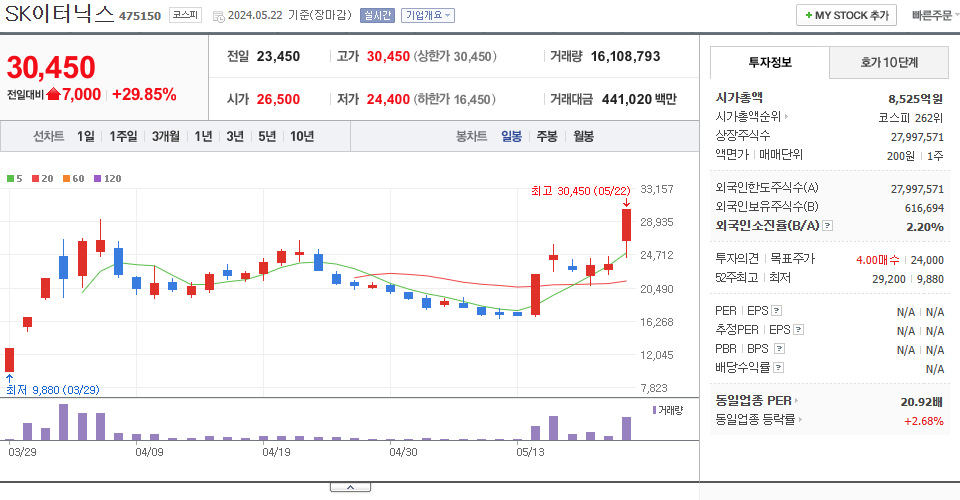Open help icon next to PER EPS
Viewport: 960px width, 500px height.
[x=776, y=310]
